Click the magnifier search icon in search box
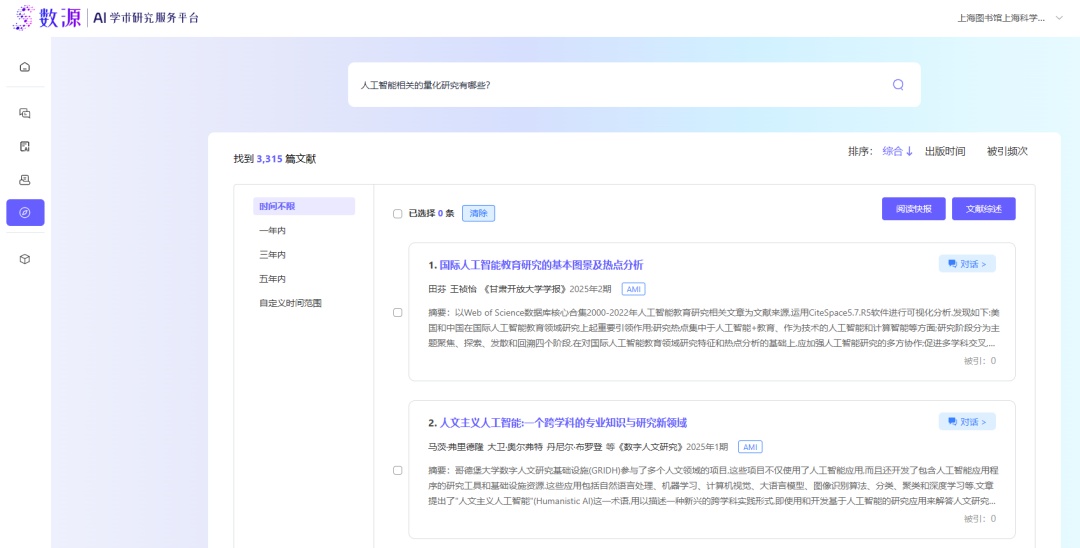 click(x=897, y=85)
